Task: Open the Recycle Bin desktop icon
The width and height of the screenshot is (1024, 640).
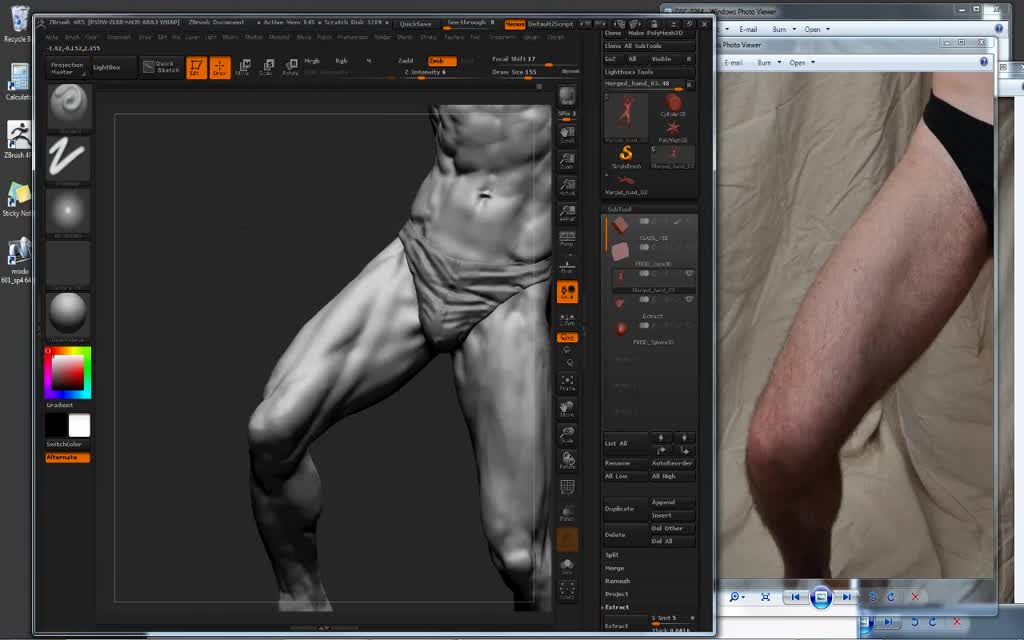Action: point(18,25)
